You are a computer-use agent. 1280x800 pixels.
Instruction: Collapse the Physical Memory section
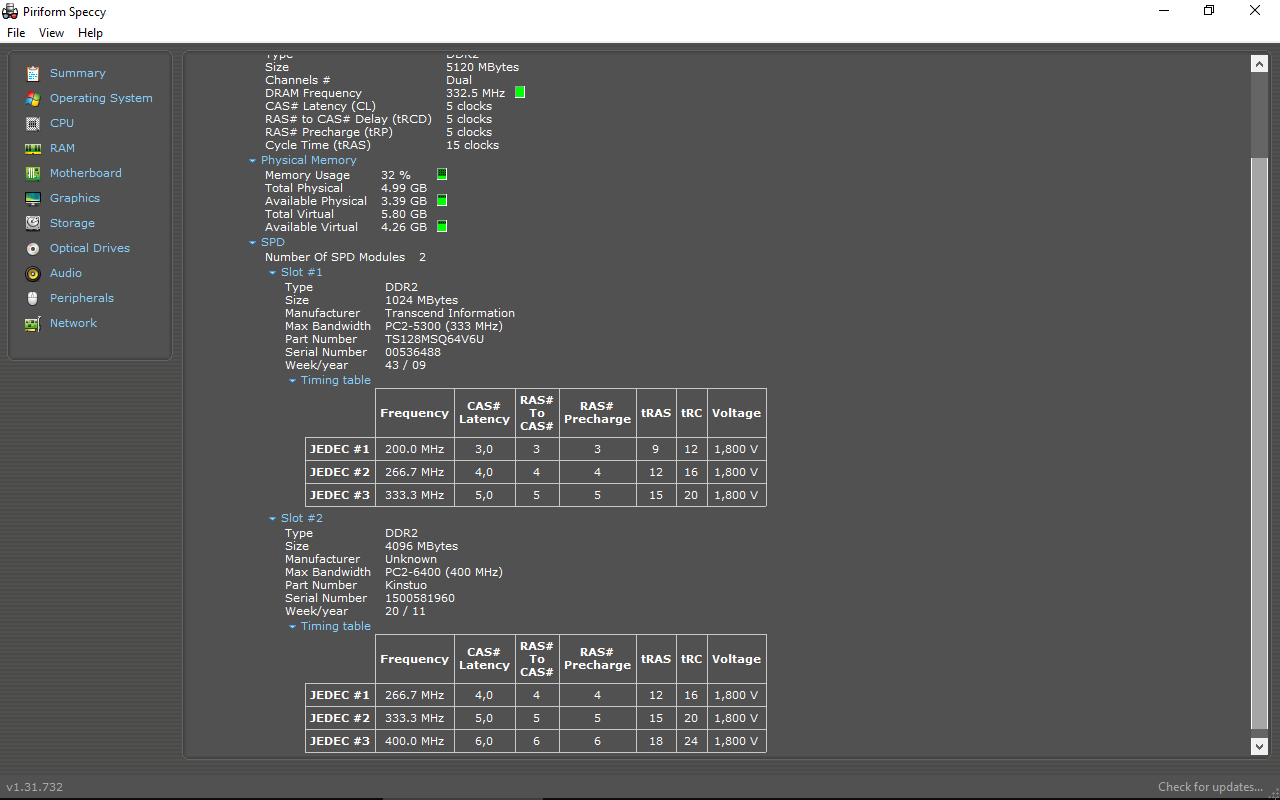tap(253, 161)
